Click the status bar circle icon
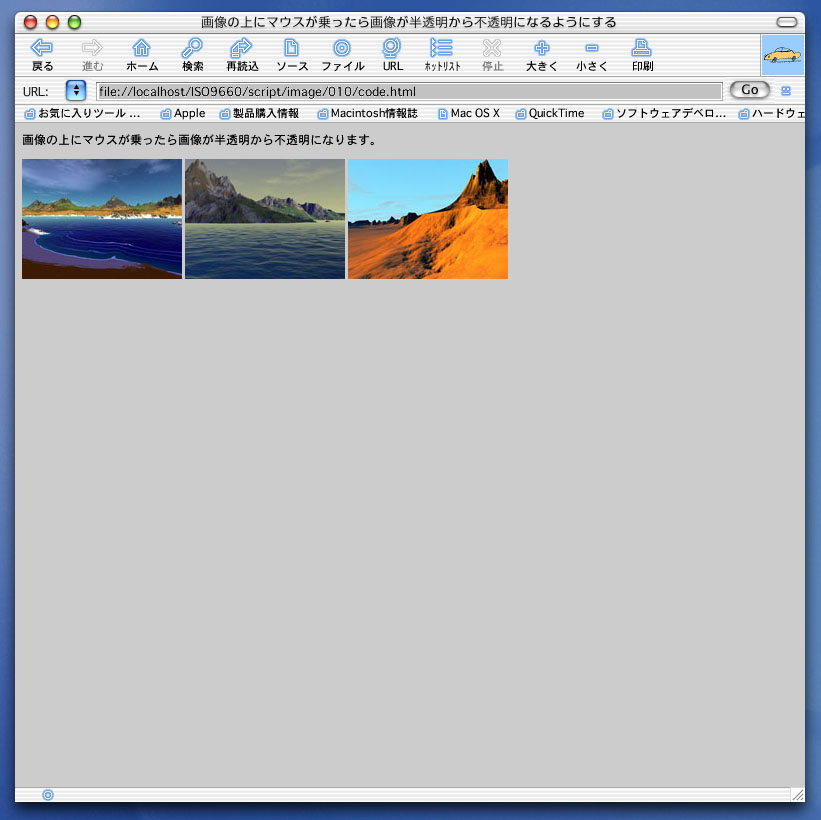 click(x=48, y=795)
